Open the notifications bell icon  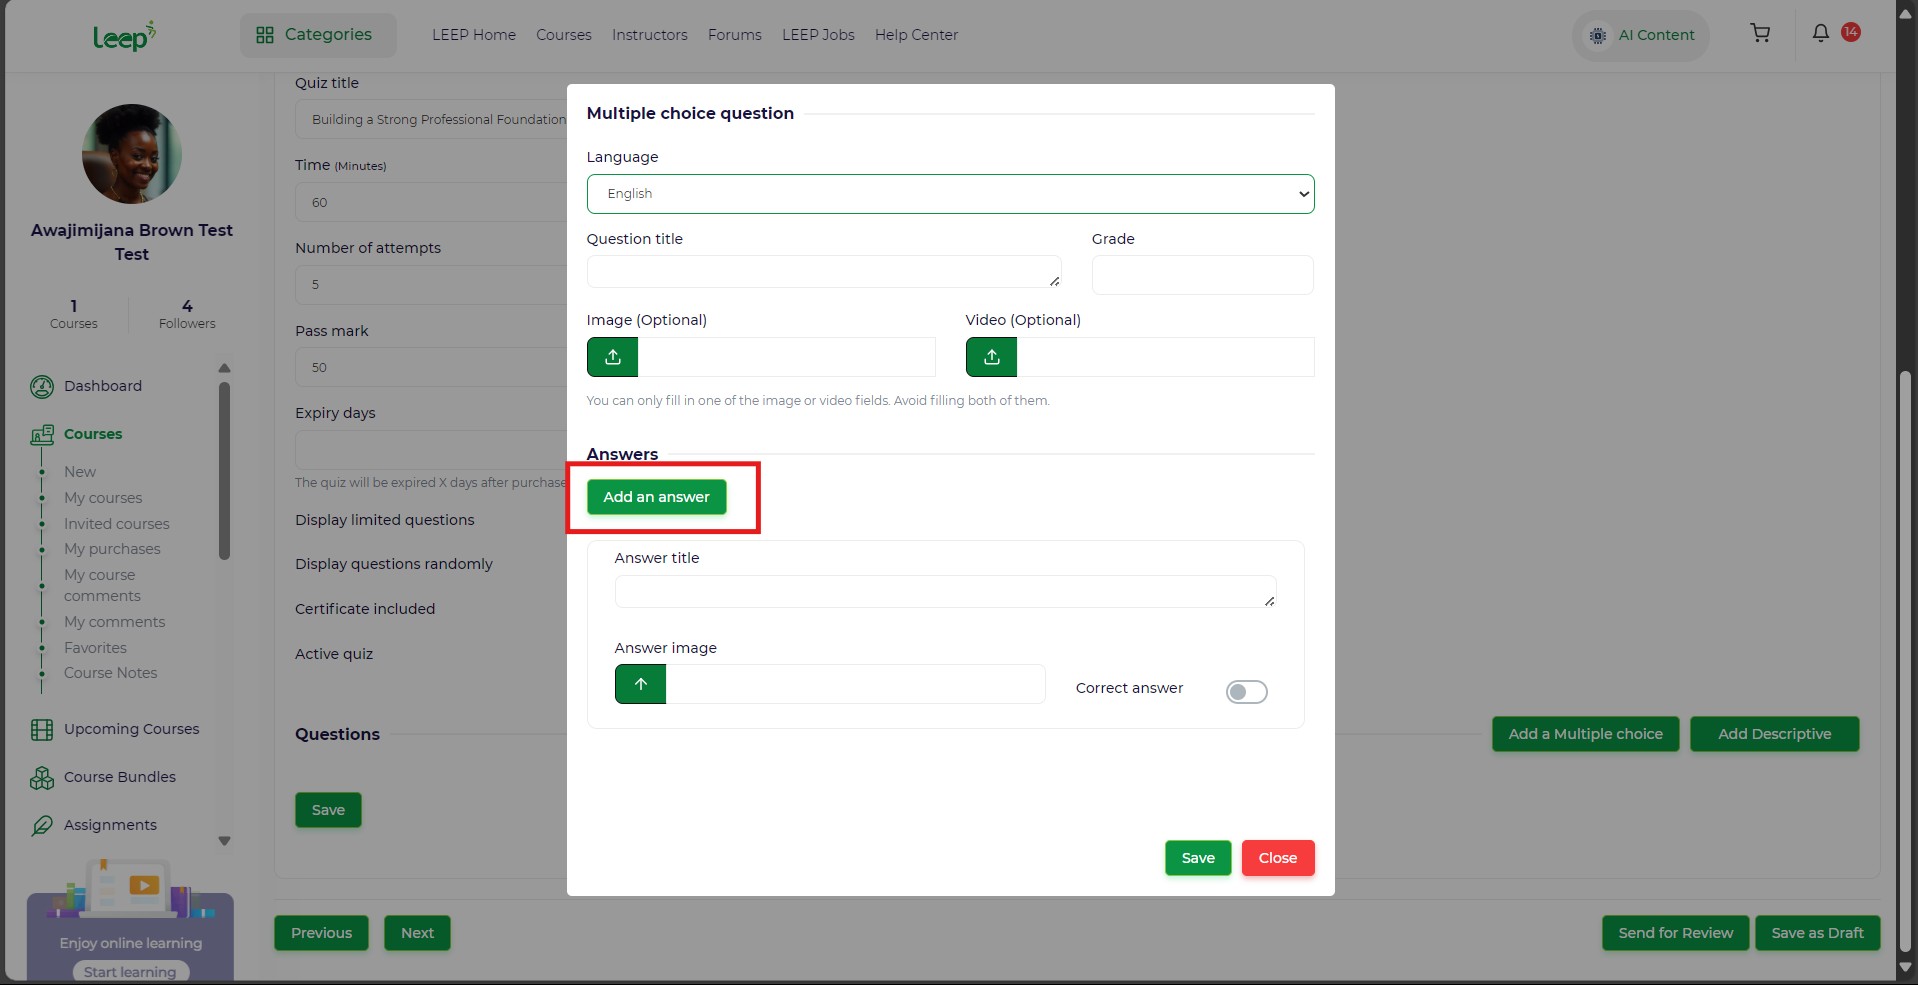coord(1820,33)
